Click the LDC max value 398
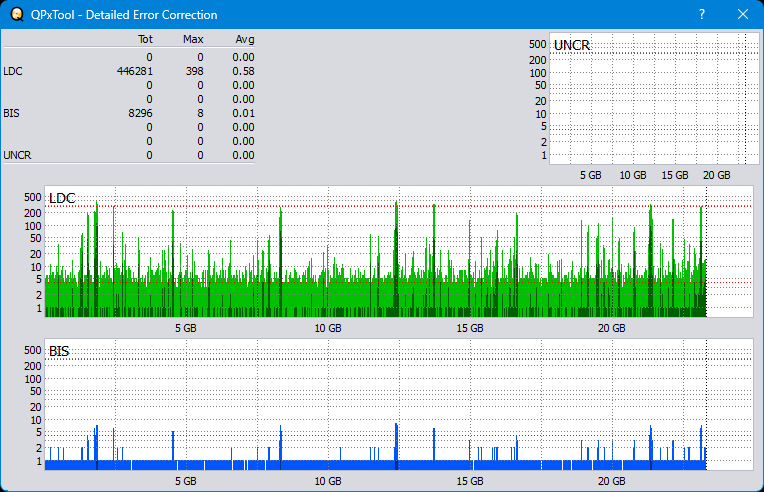This screenshot has width=764, height=492. [194, 71]
